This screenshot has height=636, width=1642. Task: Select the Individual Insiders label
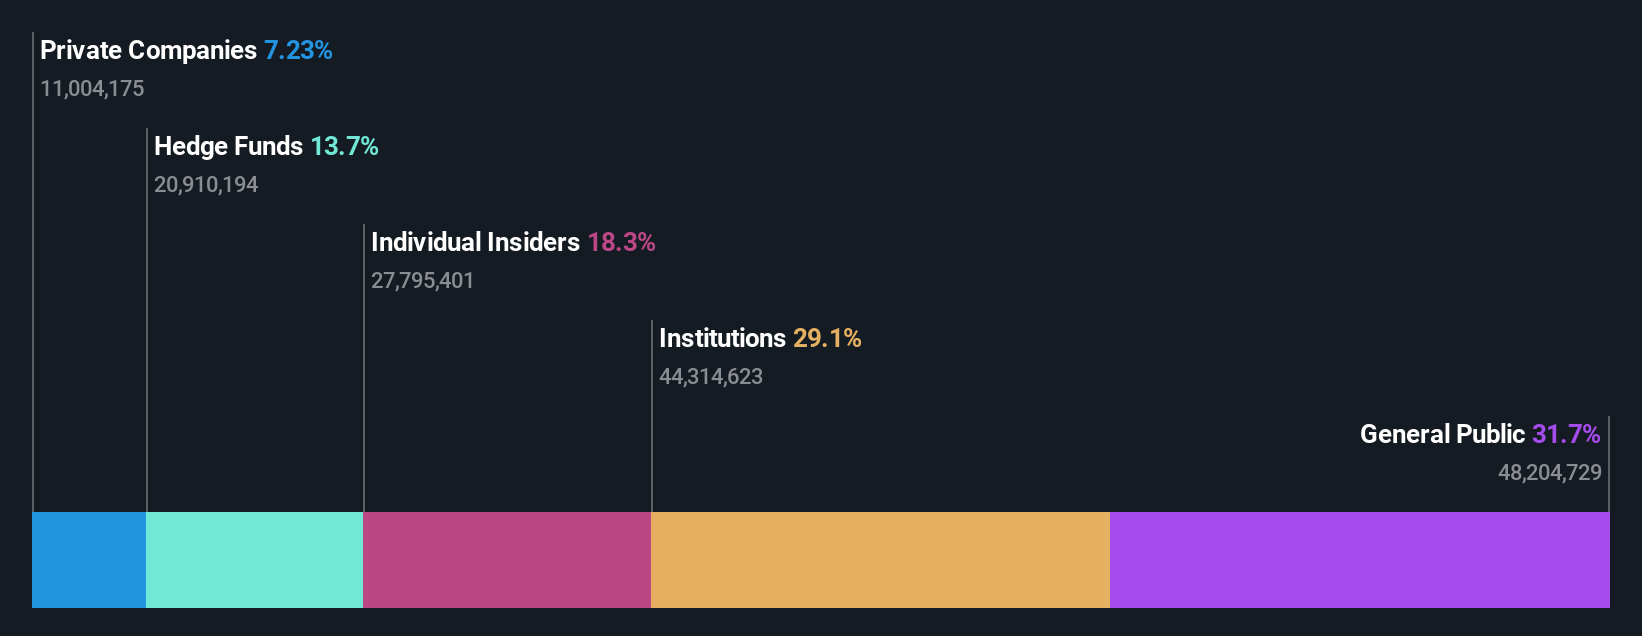point(475,242)
